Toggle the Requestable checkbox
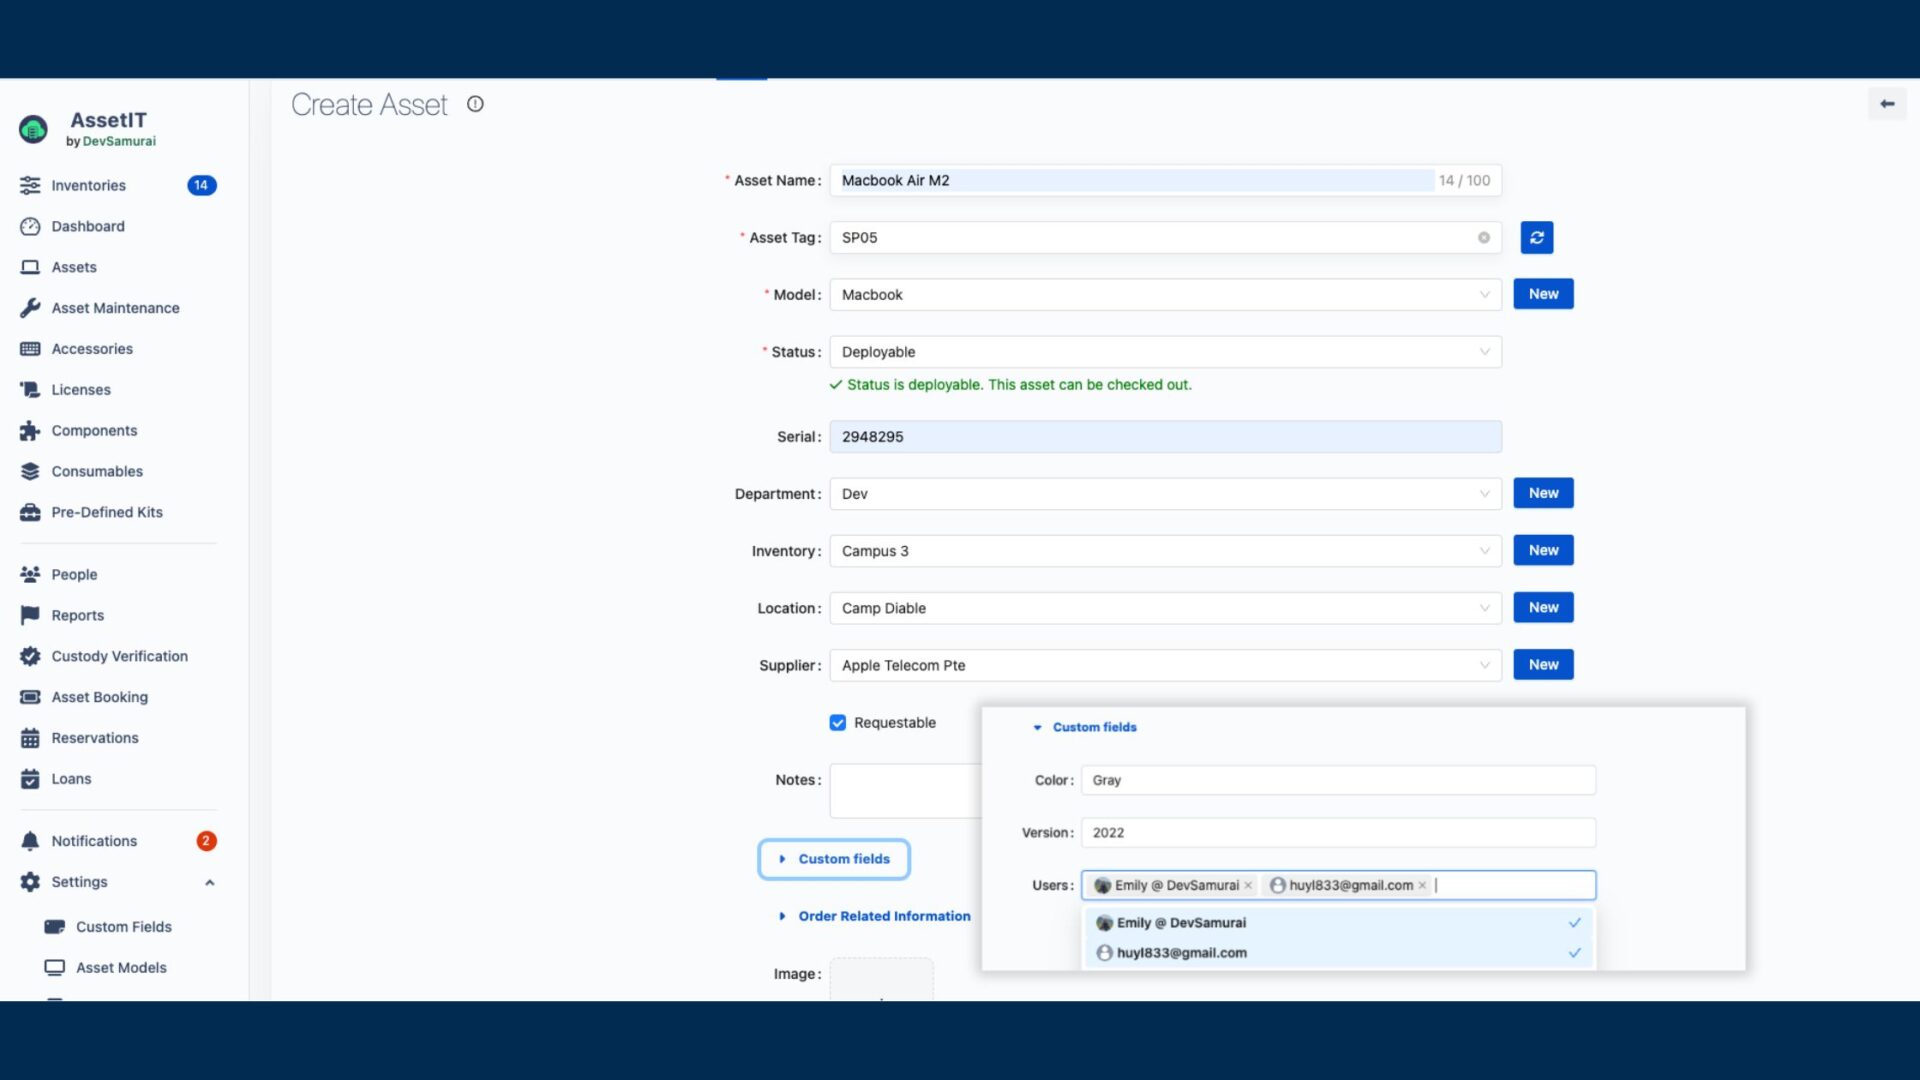 [x=837, y=723]
